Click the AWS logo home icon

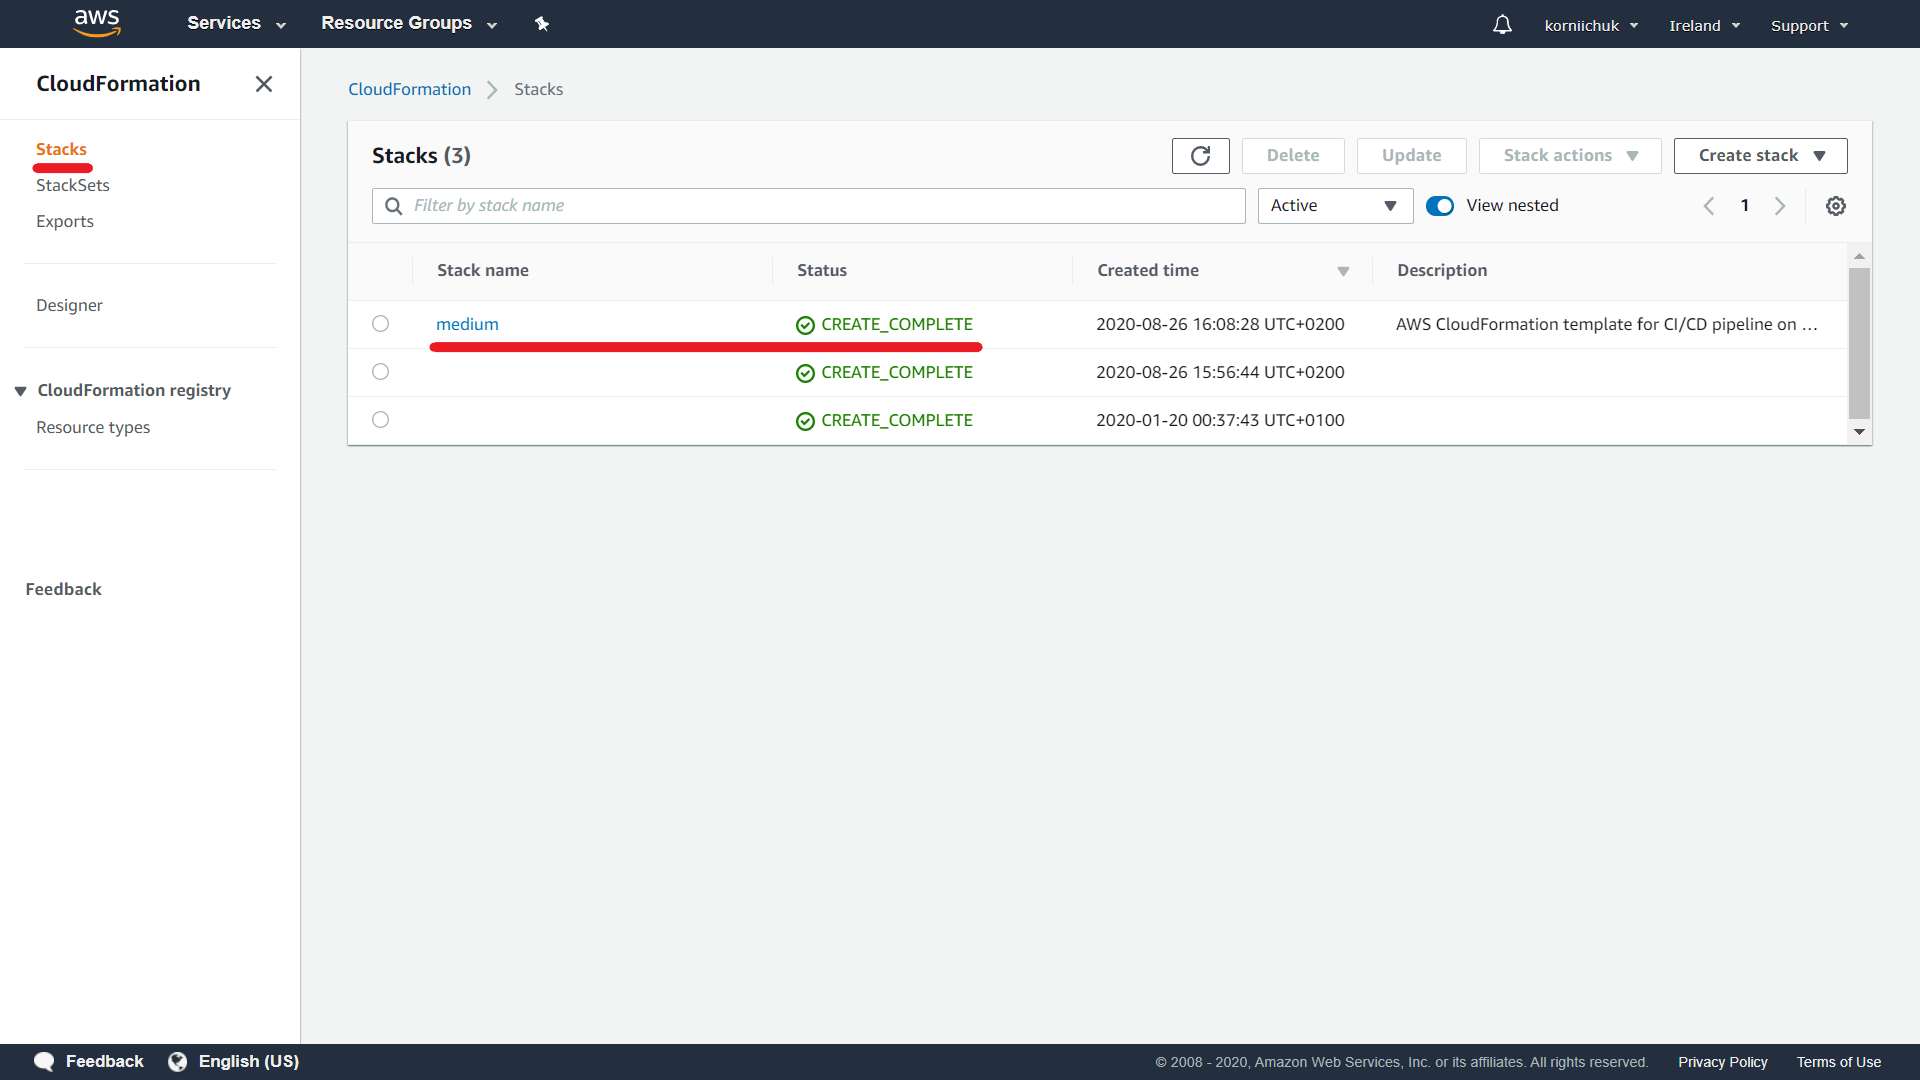pyautogui.click(x=97, y=22)
